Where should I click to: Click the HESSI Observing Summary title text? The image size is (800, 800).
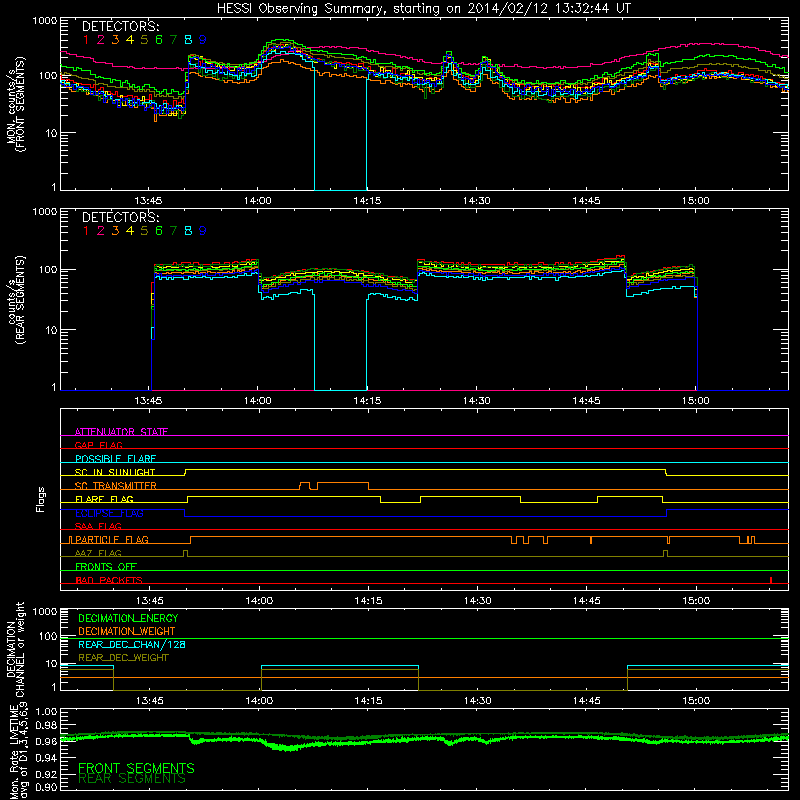[423, 9]
